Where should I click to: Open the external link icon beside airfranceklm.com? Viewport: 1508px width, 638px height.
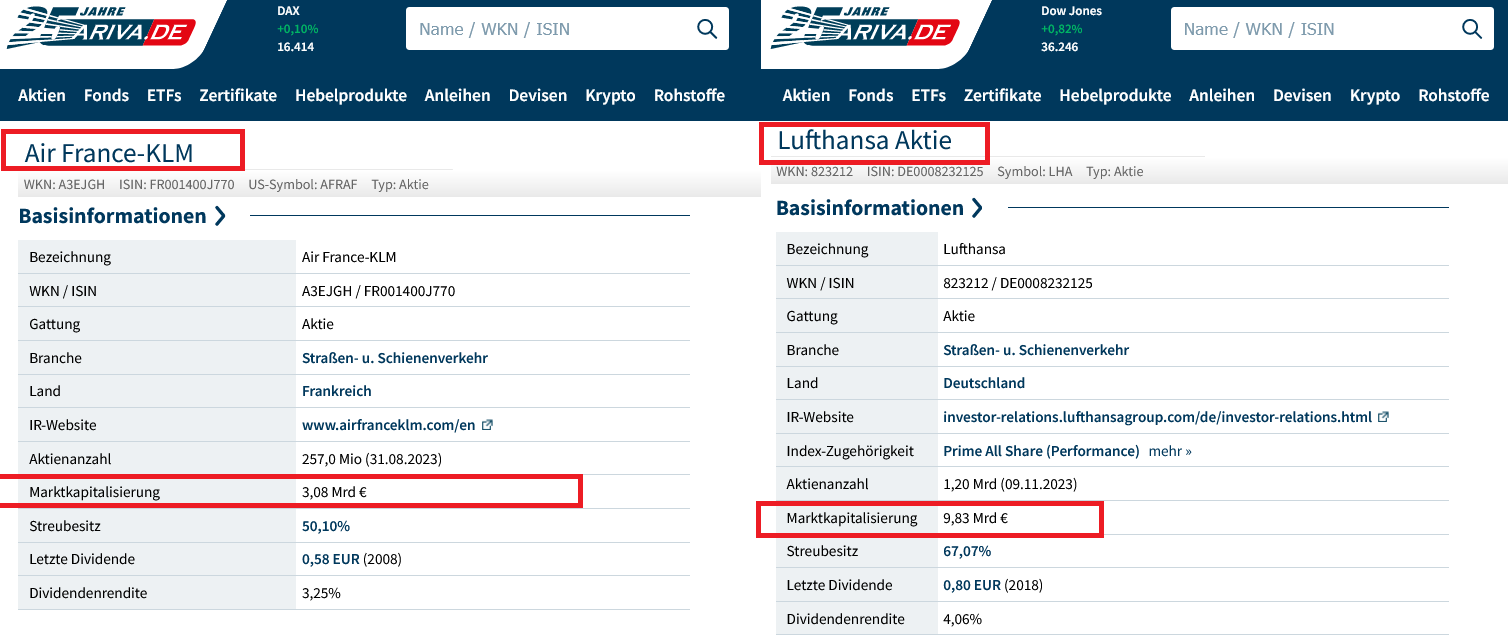point(487,424)
